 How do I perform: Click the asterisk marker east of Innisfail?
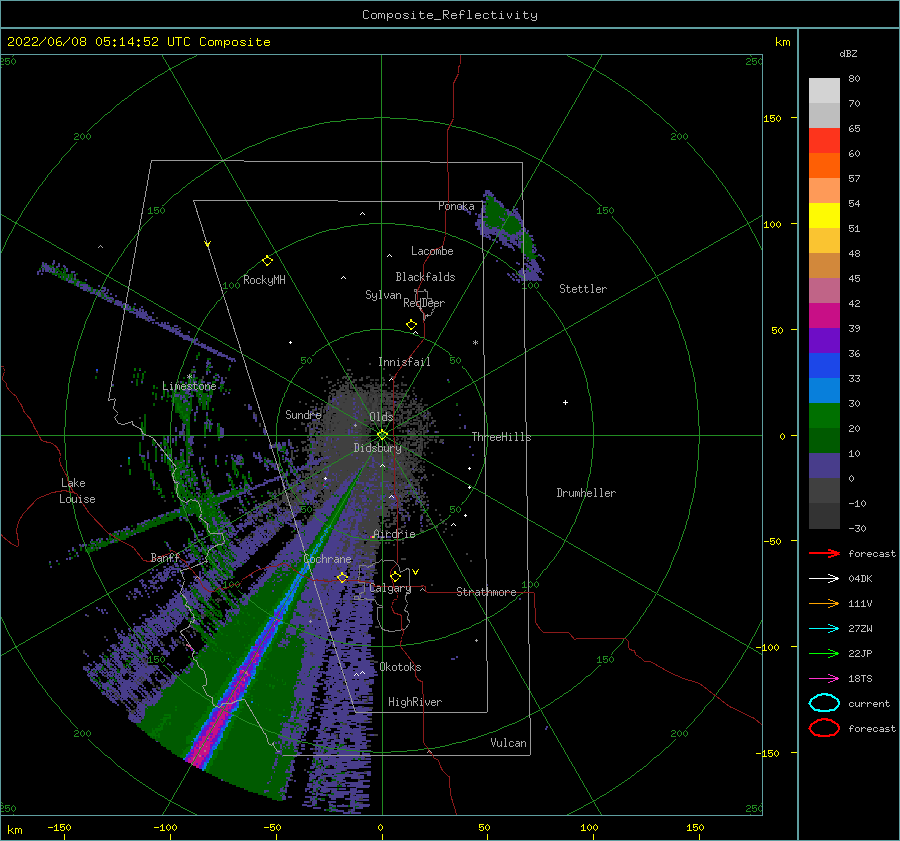point(475,343)
